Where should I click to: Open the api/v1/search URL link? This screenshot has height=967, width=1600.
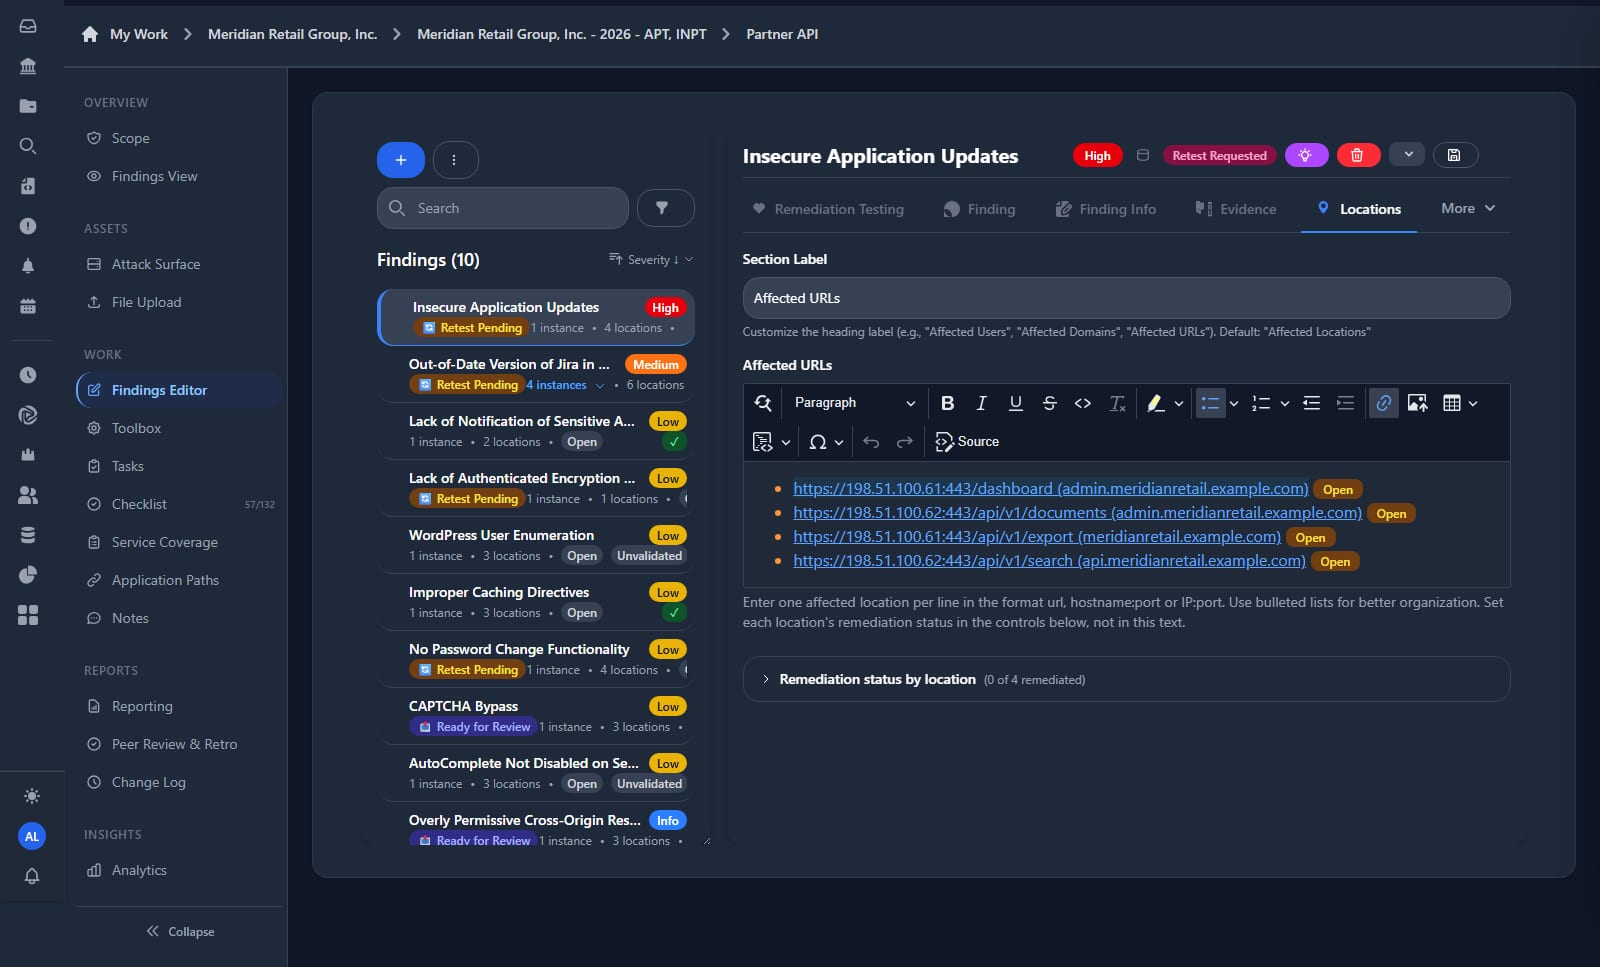(1049, 561)
